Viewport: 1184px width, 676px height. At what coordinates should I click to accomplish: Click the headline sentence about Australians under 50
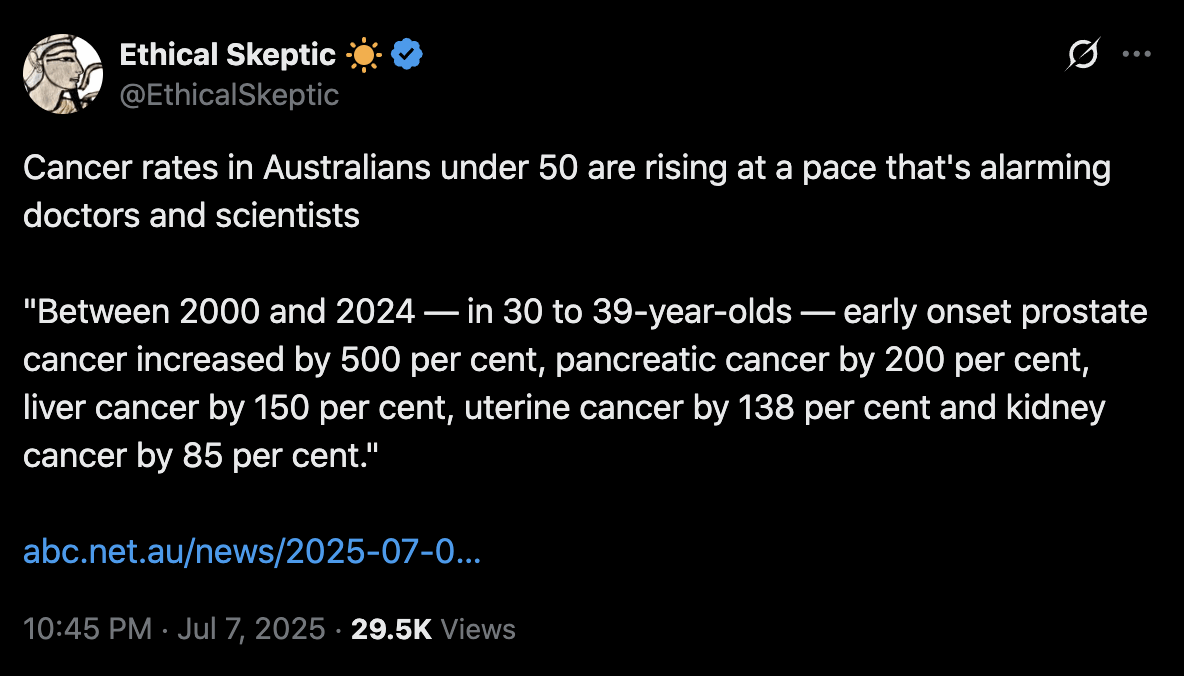click(x=566, y=168)
